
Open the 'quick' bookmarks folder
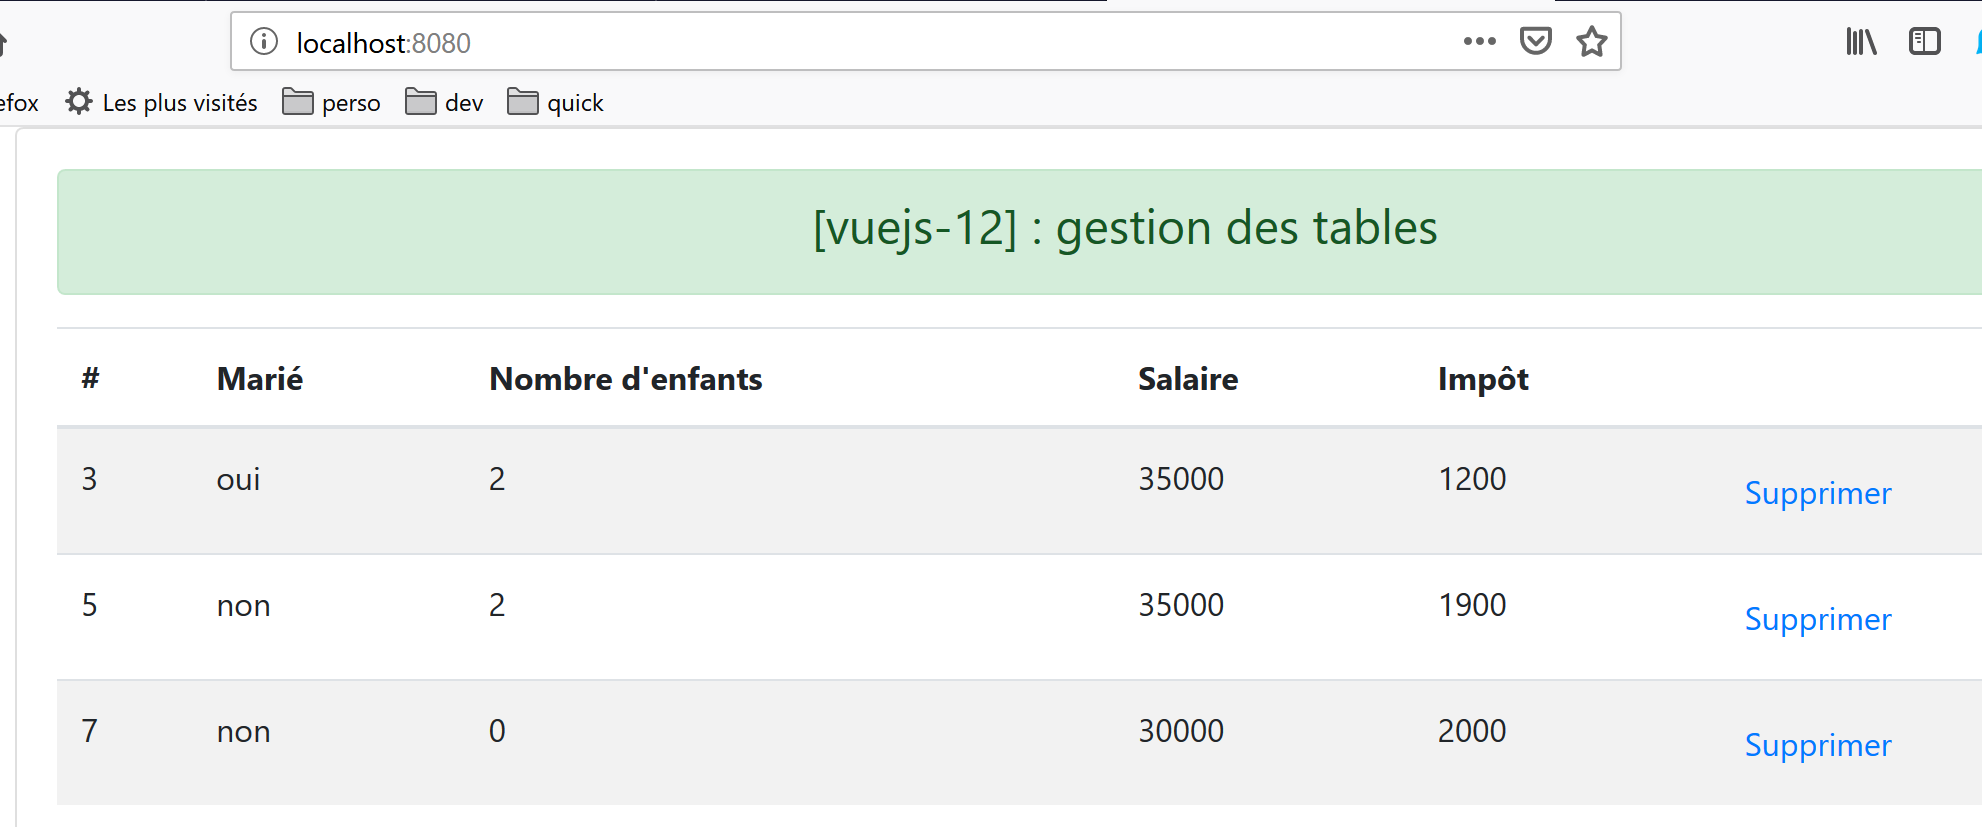coord(555,103)
